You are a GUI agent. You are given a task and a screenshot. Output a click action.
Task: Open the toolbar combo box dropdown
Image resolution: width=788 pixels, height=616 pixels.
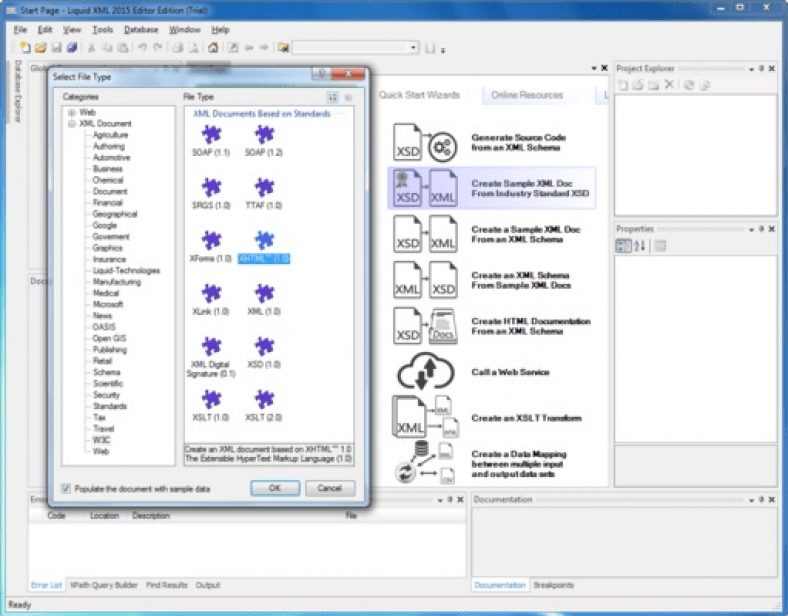click(414, 47)
